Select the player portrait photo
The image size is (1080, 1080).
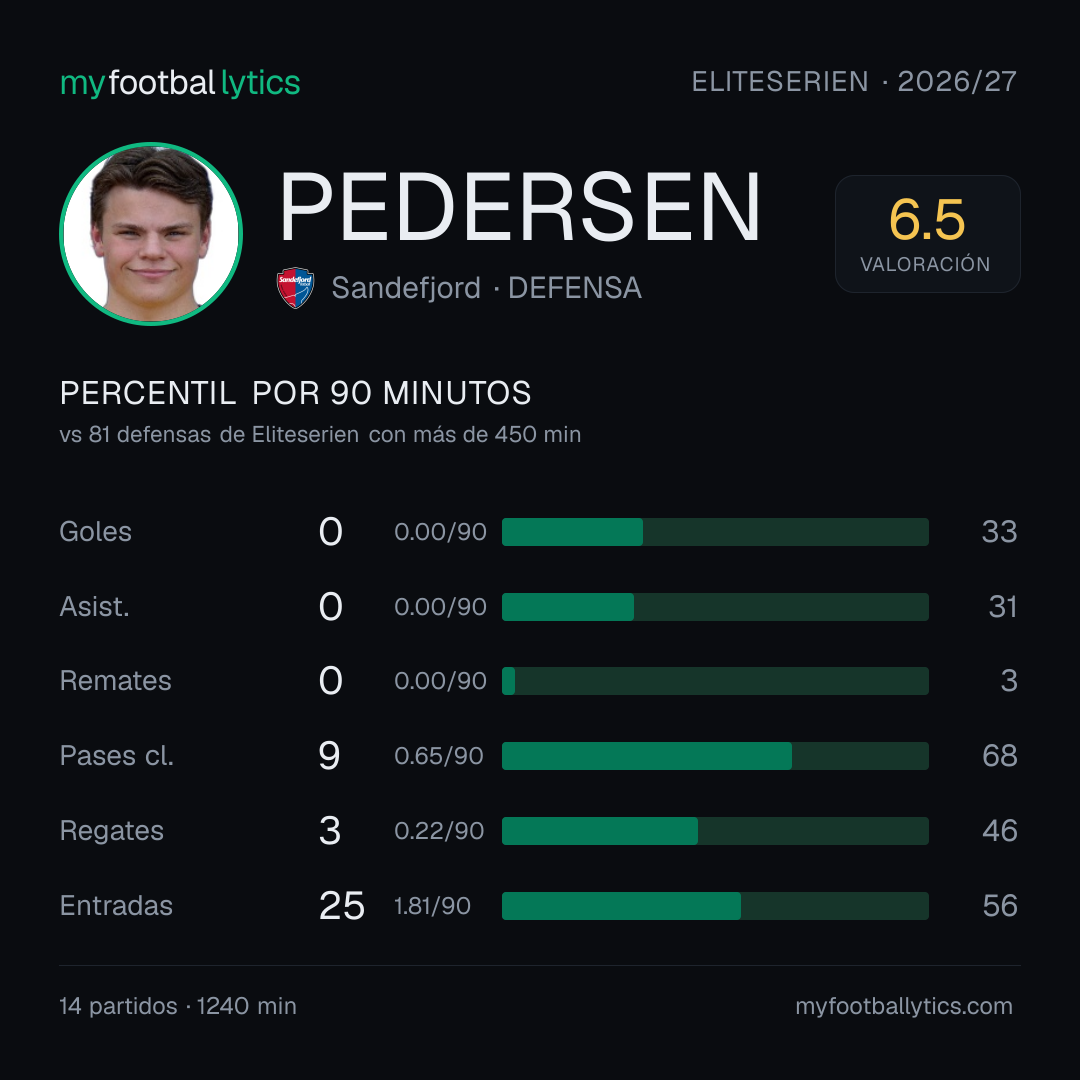pos(152,233)
